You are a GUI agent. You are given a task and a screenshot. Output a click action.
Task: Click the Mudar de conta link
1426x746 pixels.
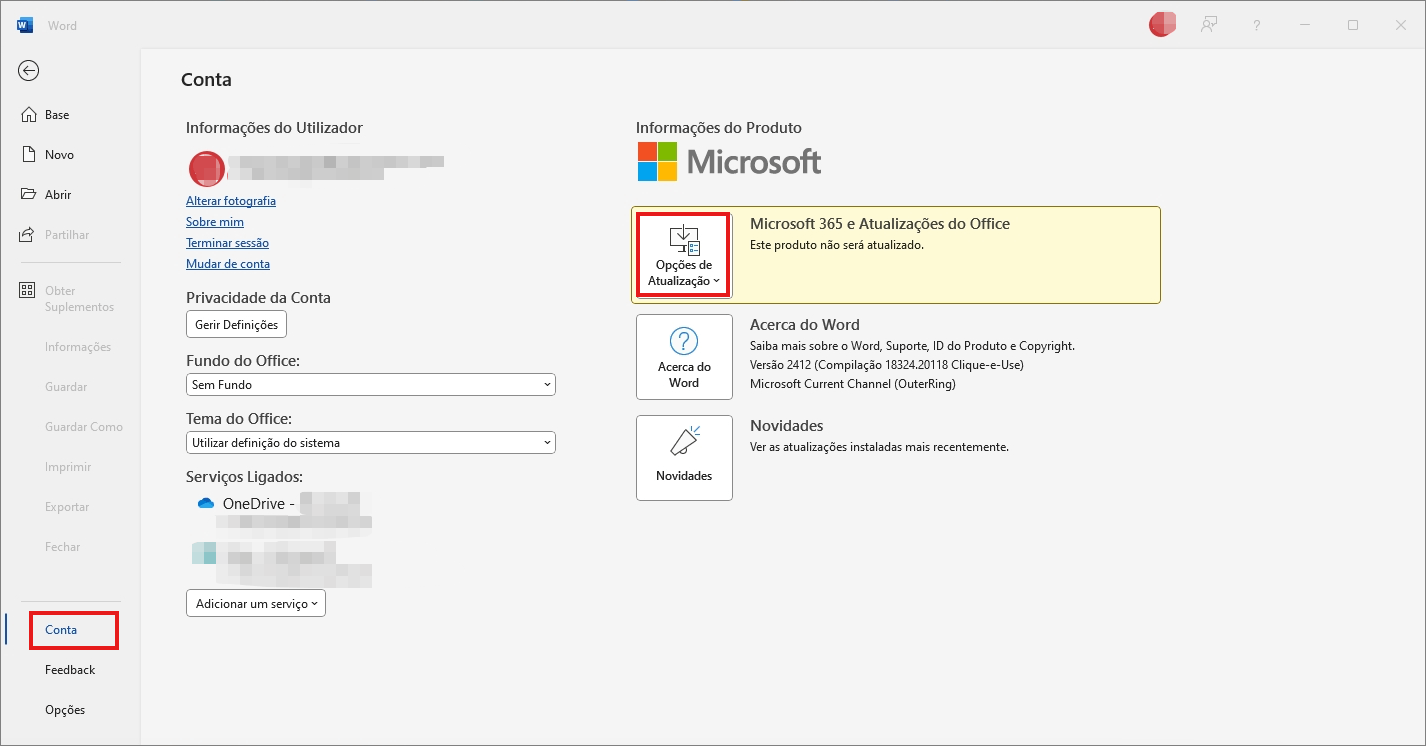[228, 264]
